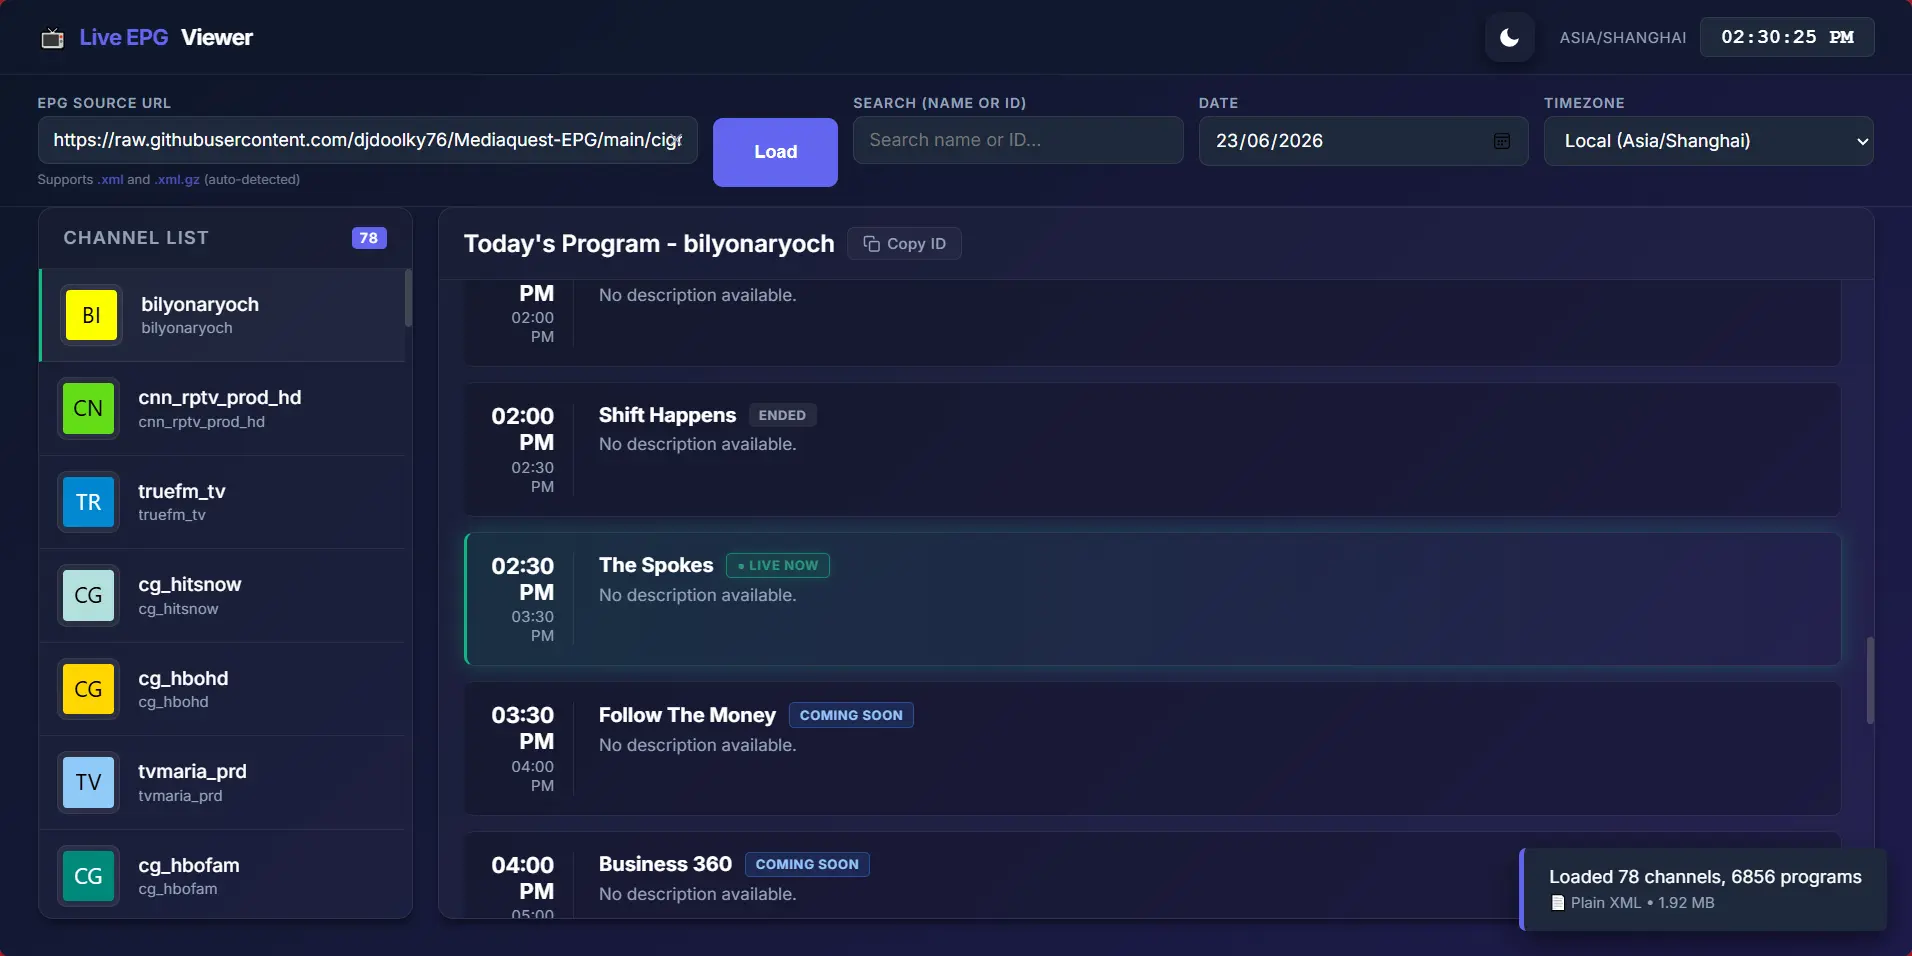1912x956 pixels.
Task: Open the tvmaria_prd channel
Action: tap(223, 783)
